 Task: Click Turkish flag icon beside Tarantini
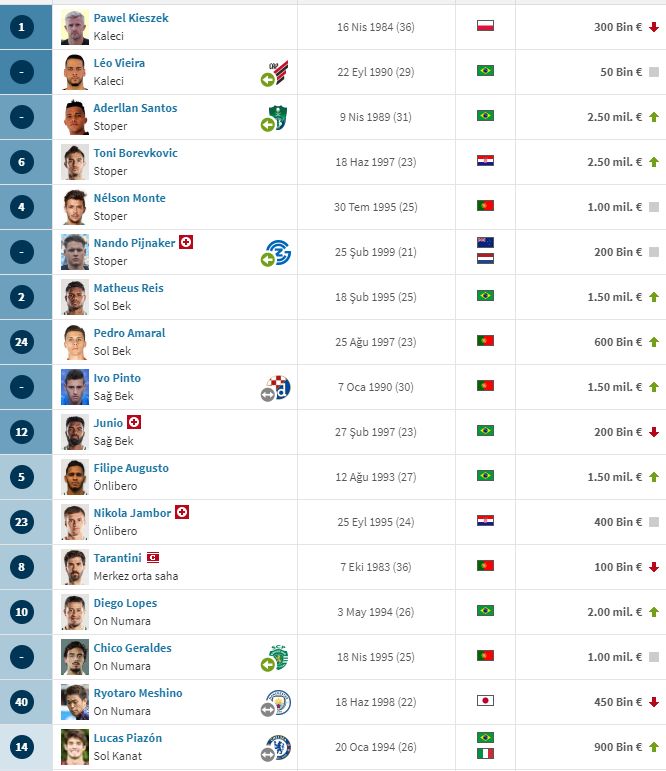(154, 558)
